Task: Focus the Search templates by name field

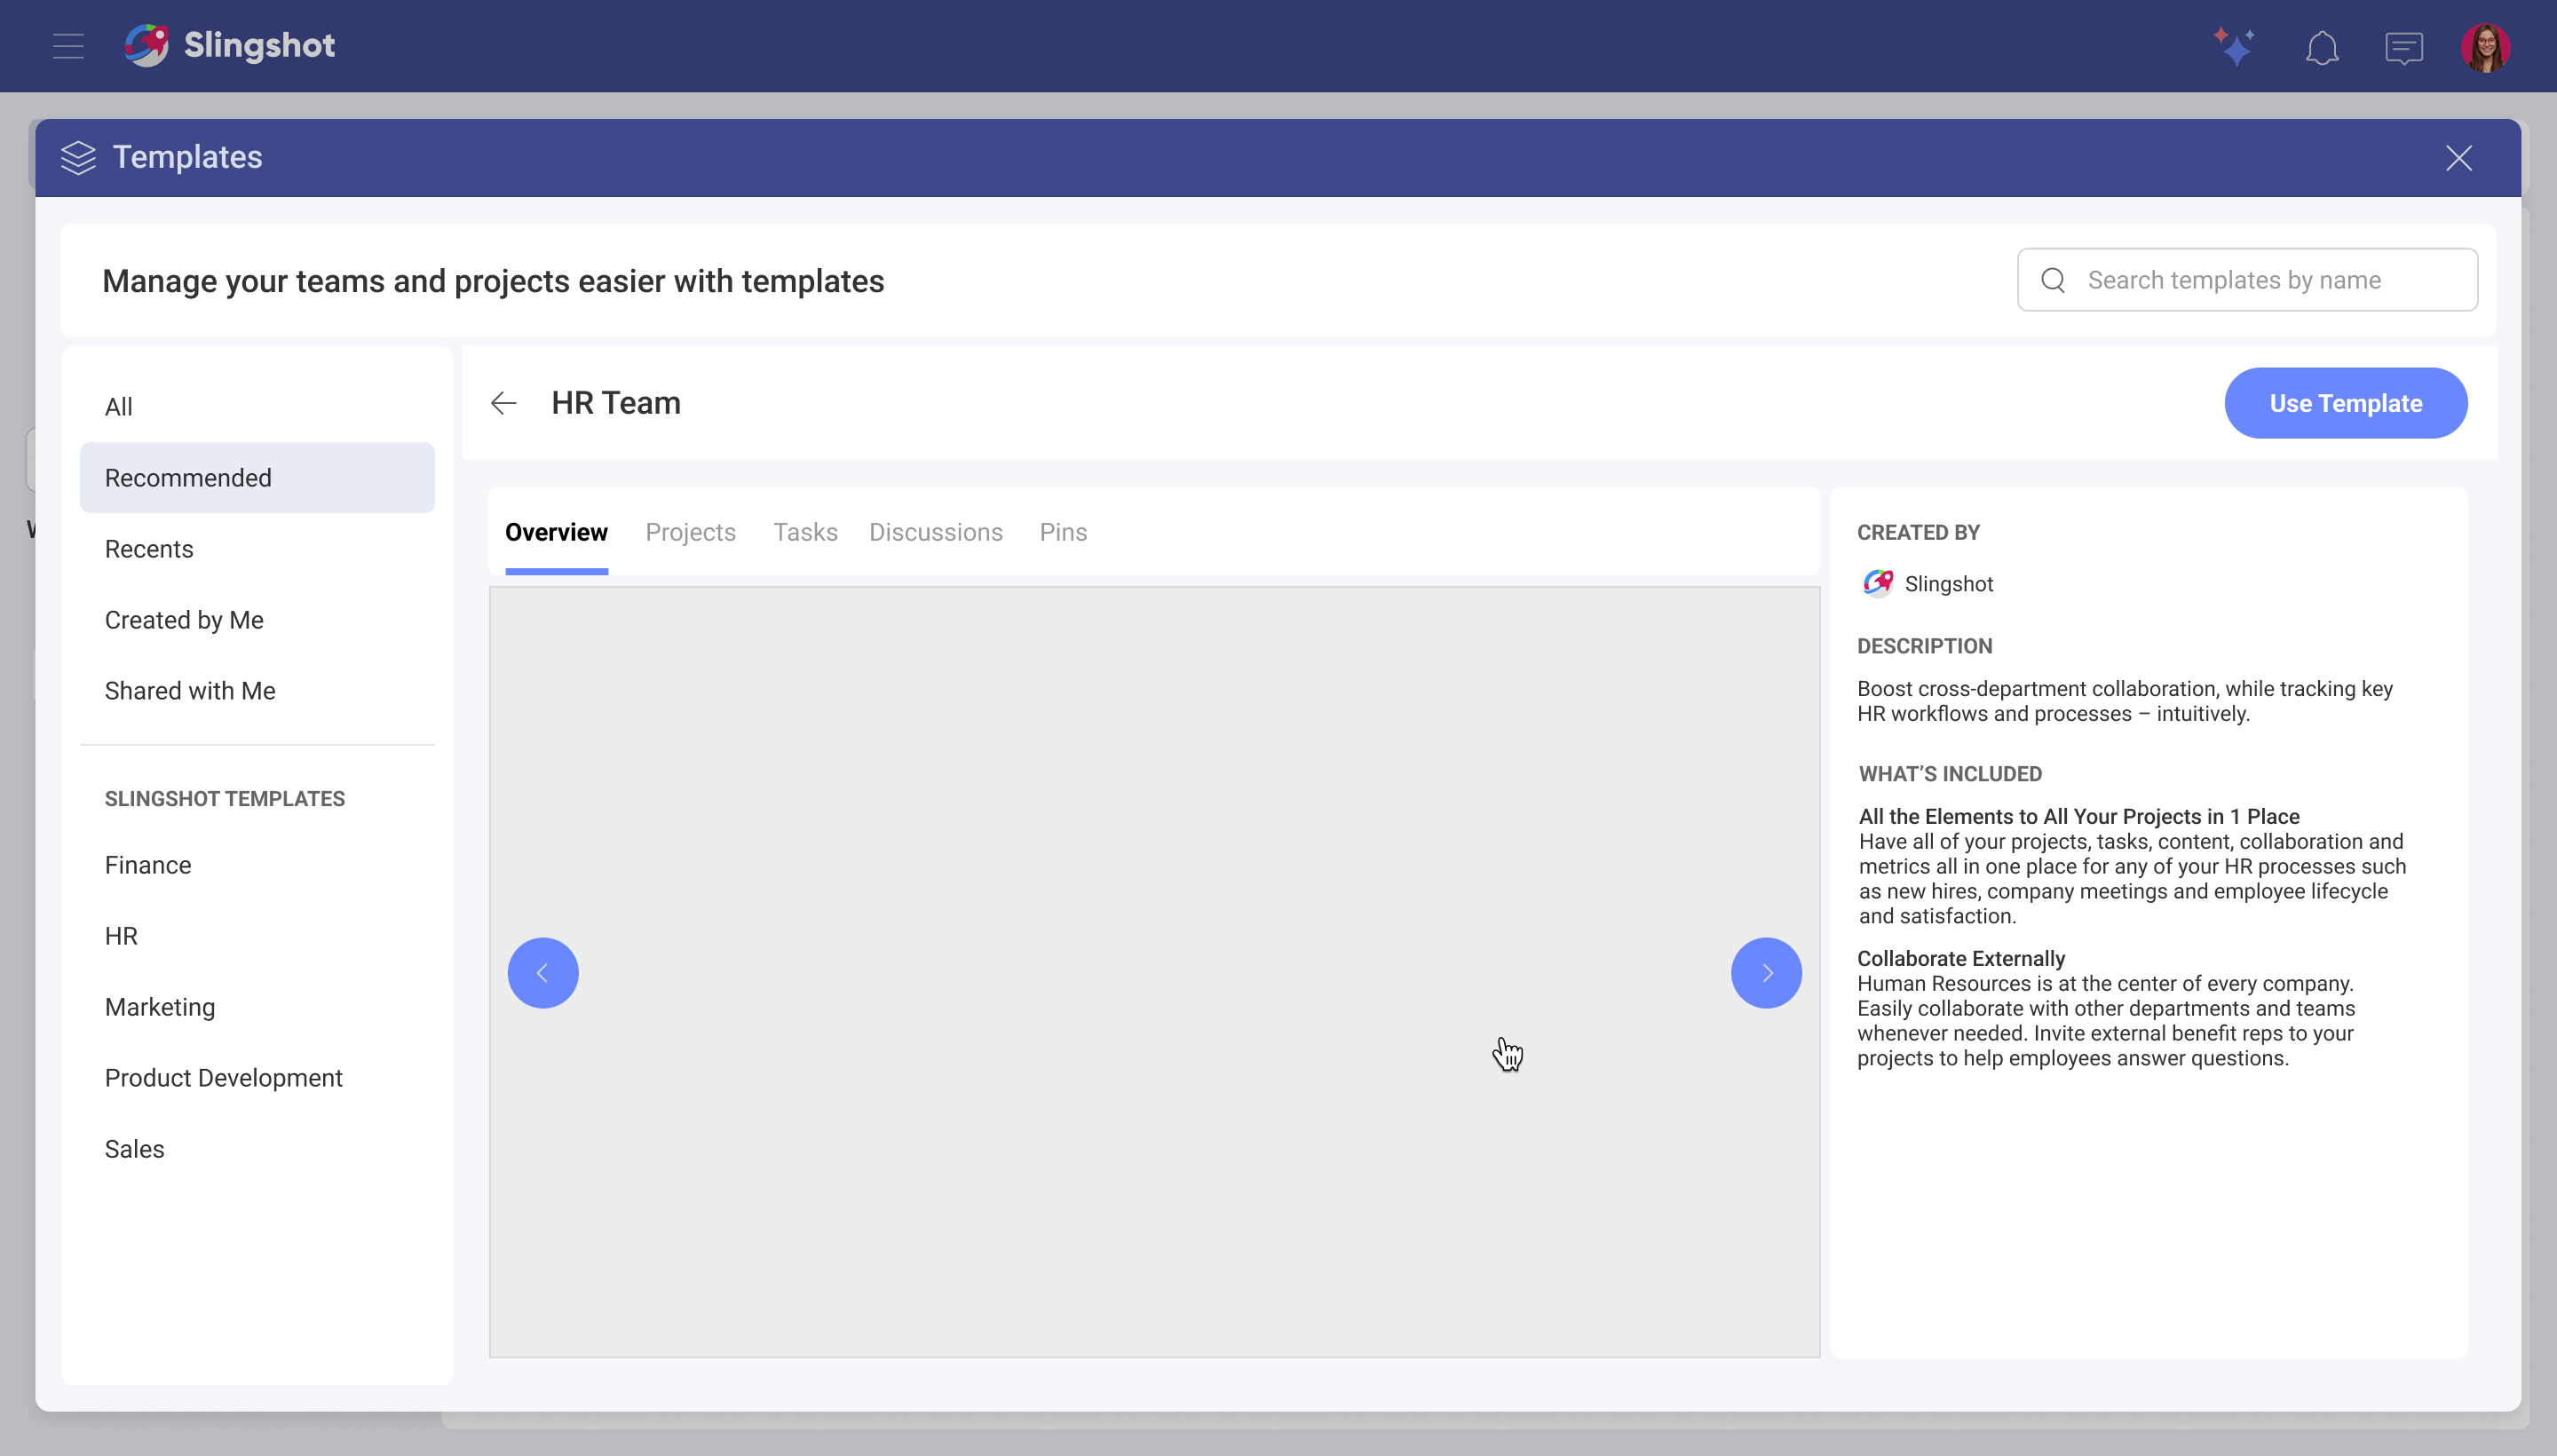Action: pyautogui.click(x=2247, y=280)
